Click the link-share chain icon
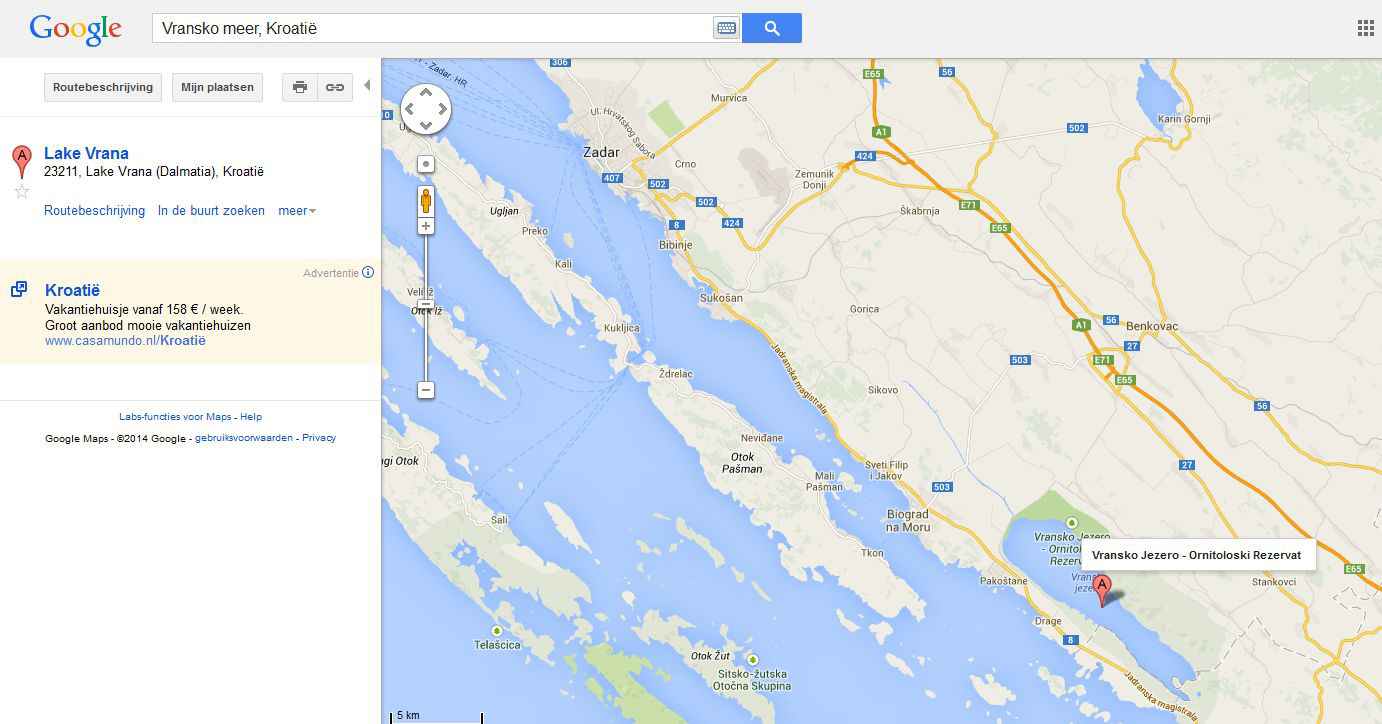Image resolution: width=1382 pixels, height=724 pixels. coord(335,87)
